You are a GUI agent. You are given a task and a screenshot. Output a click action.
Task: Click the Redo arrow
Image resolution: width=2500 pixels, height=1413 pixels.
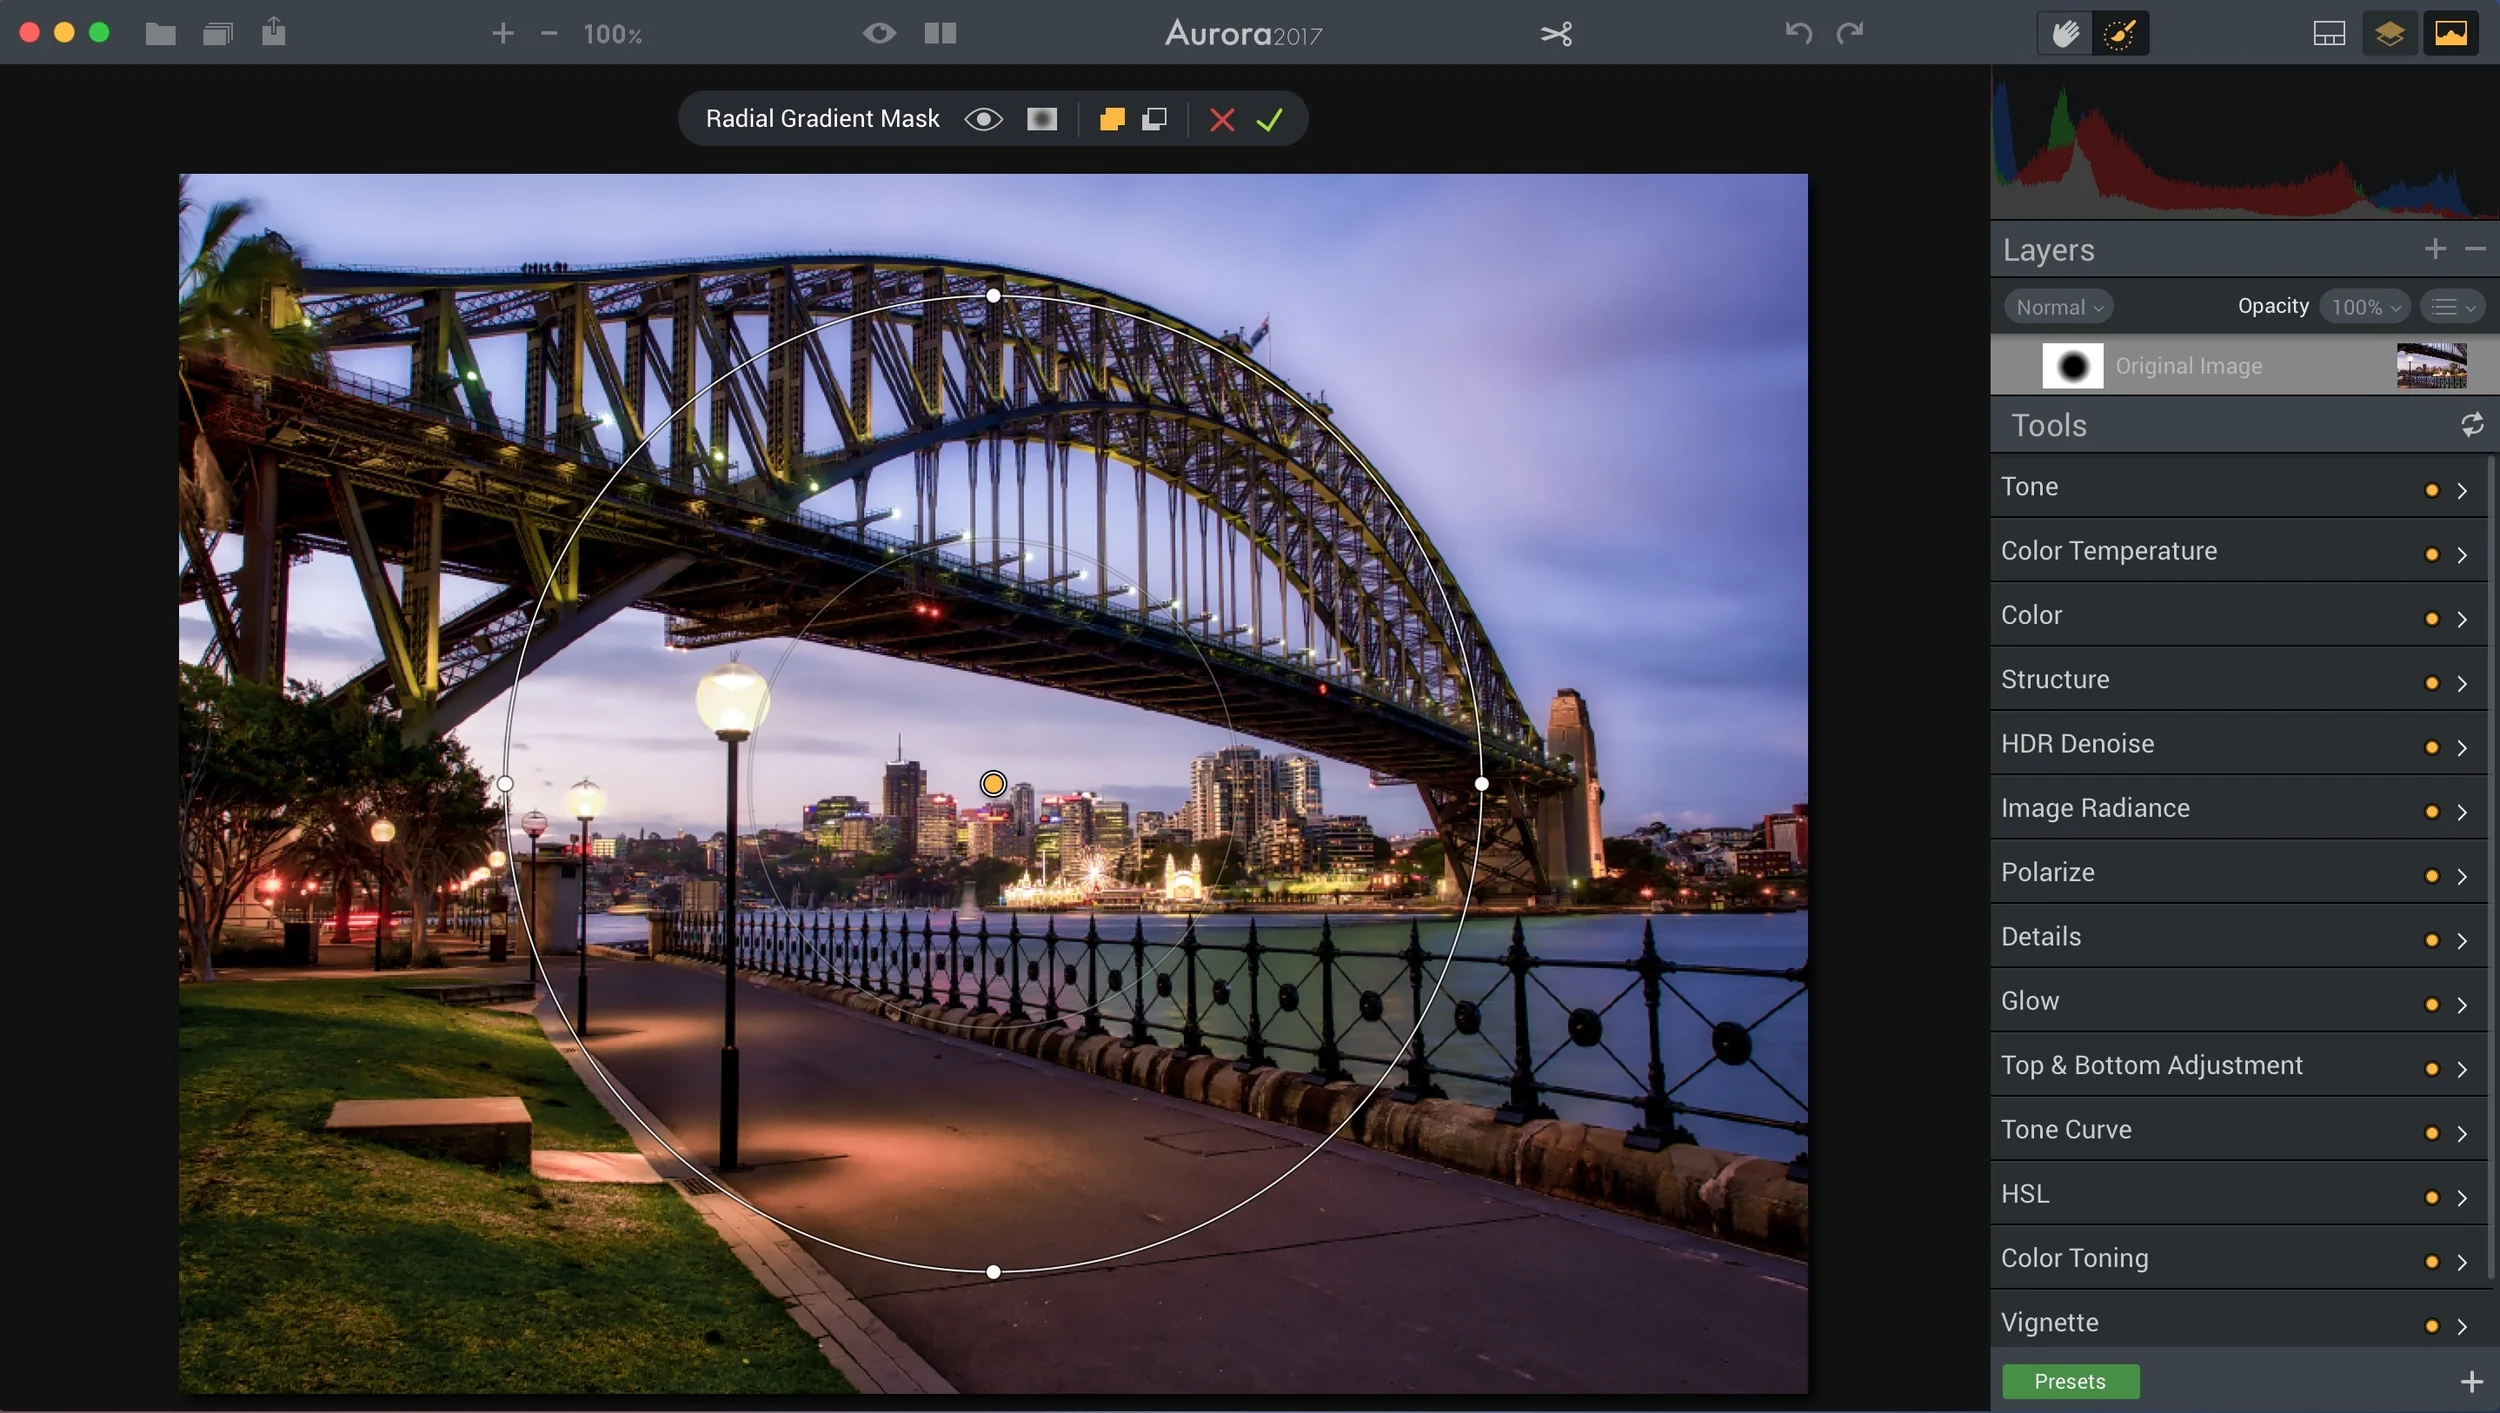point(1851,33)
